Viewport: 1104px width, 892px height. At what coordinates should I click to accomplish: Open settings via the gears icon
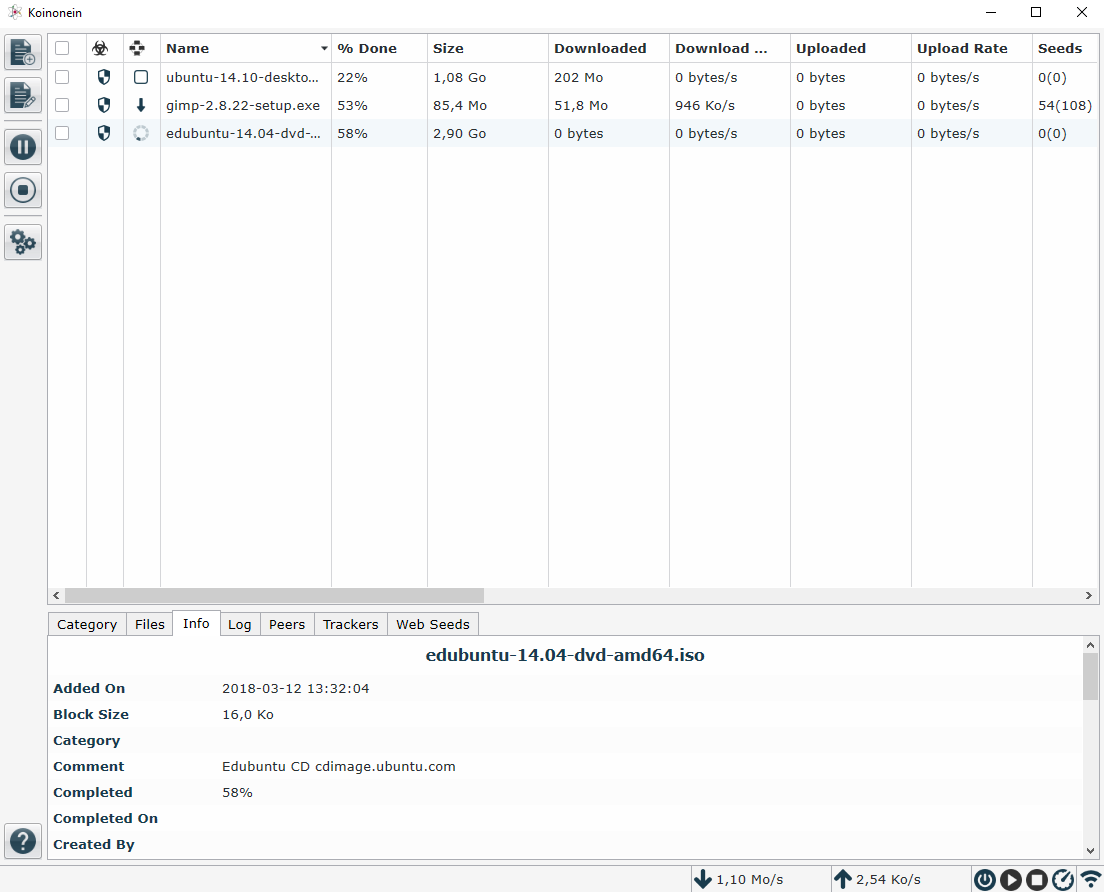[23, 242]
